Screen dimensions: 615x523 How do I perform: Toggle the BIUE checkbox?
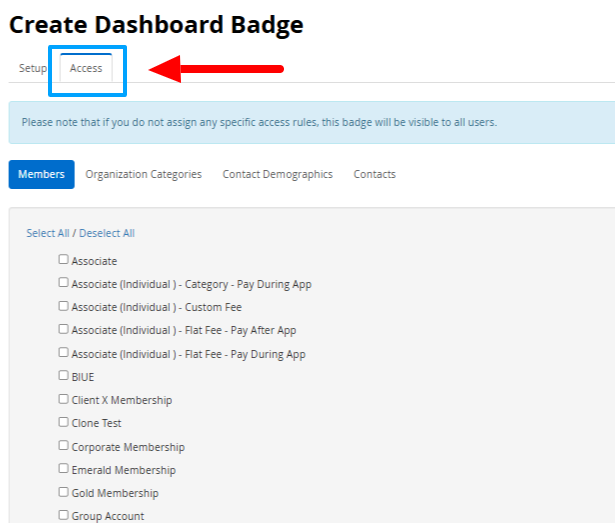(x=64, y=376)
